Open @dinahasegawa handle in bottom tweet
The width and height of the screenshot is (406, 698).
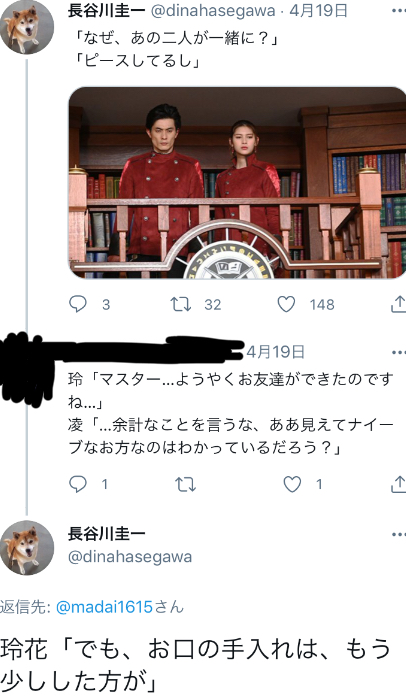tap(130, 557)
